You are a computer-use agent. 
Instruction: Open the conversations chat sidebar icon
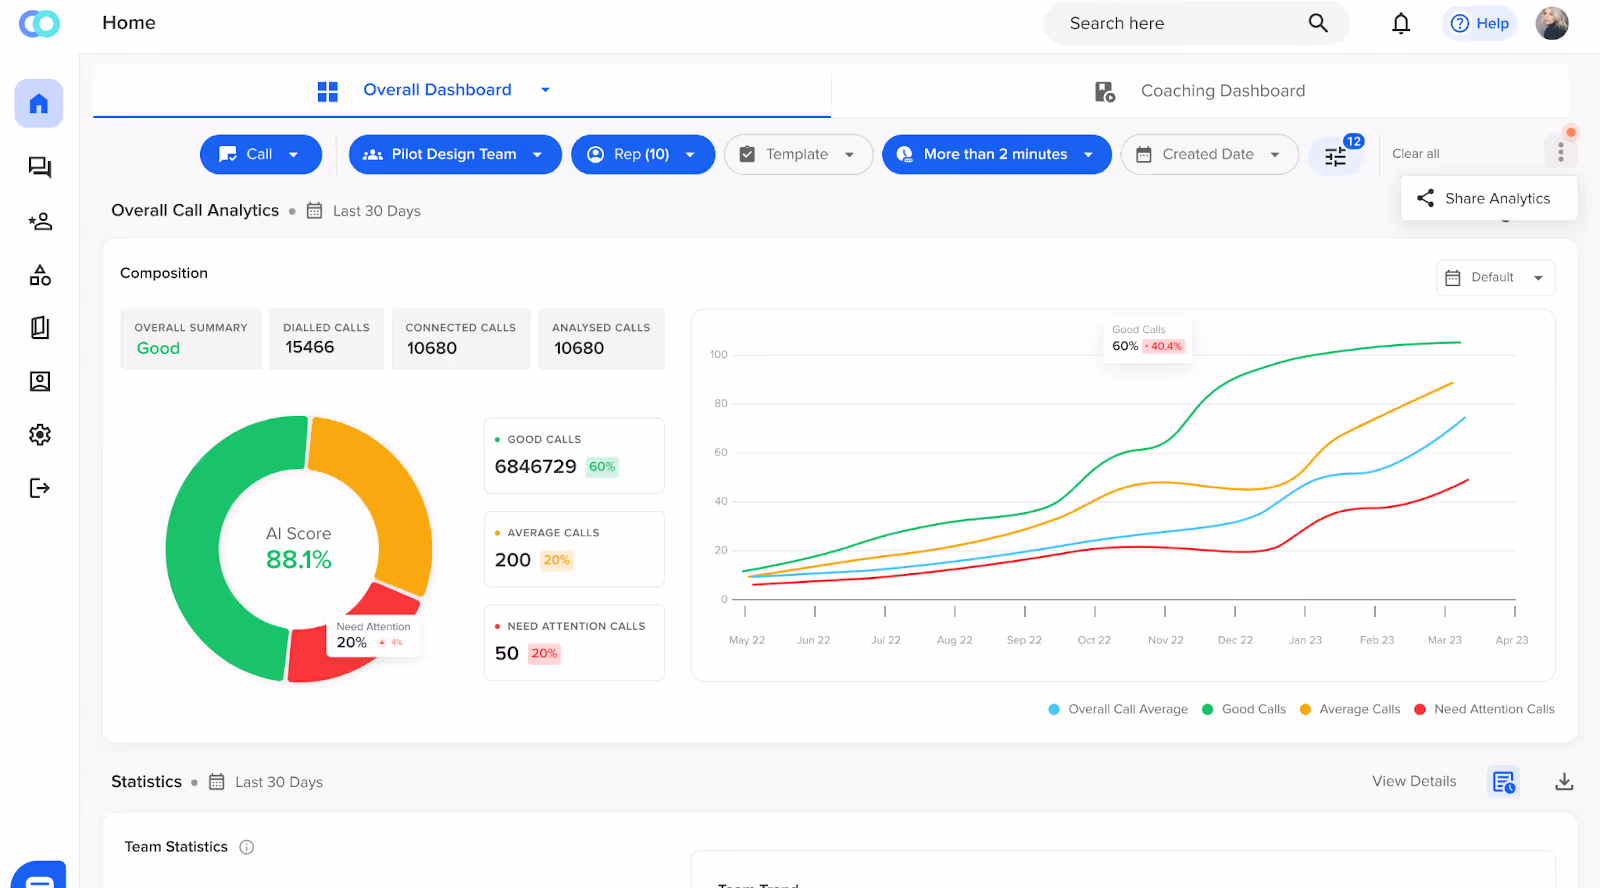point(40,167)
